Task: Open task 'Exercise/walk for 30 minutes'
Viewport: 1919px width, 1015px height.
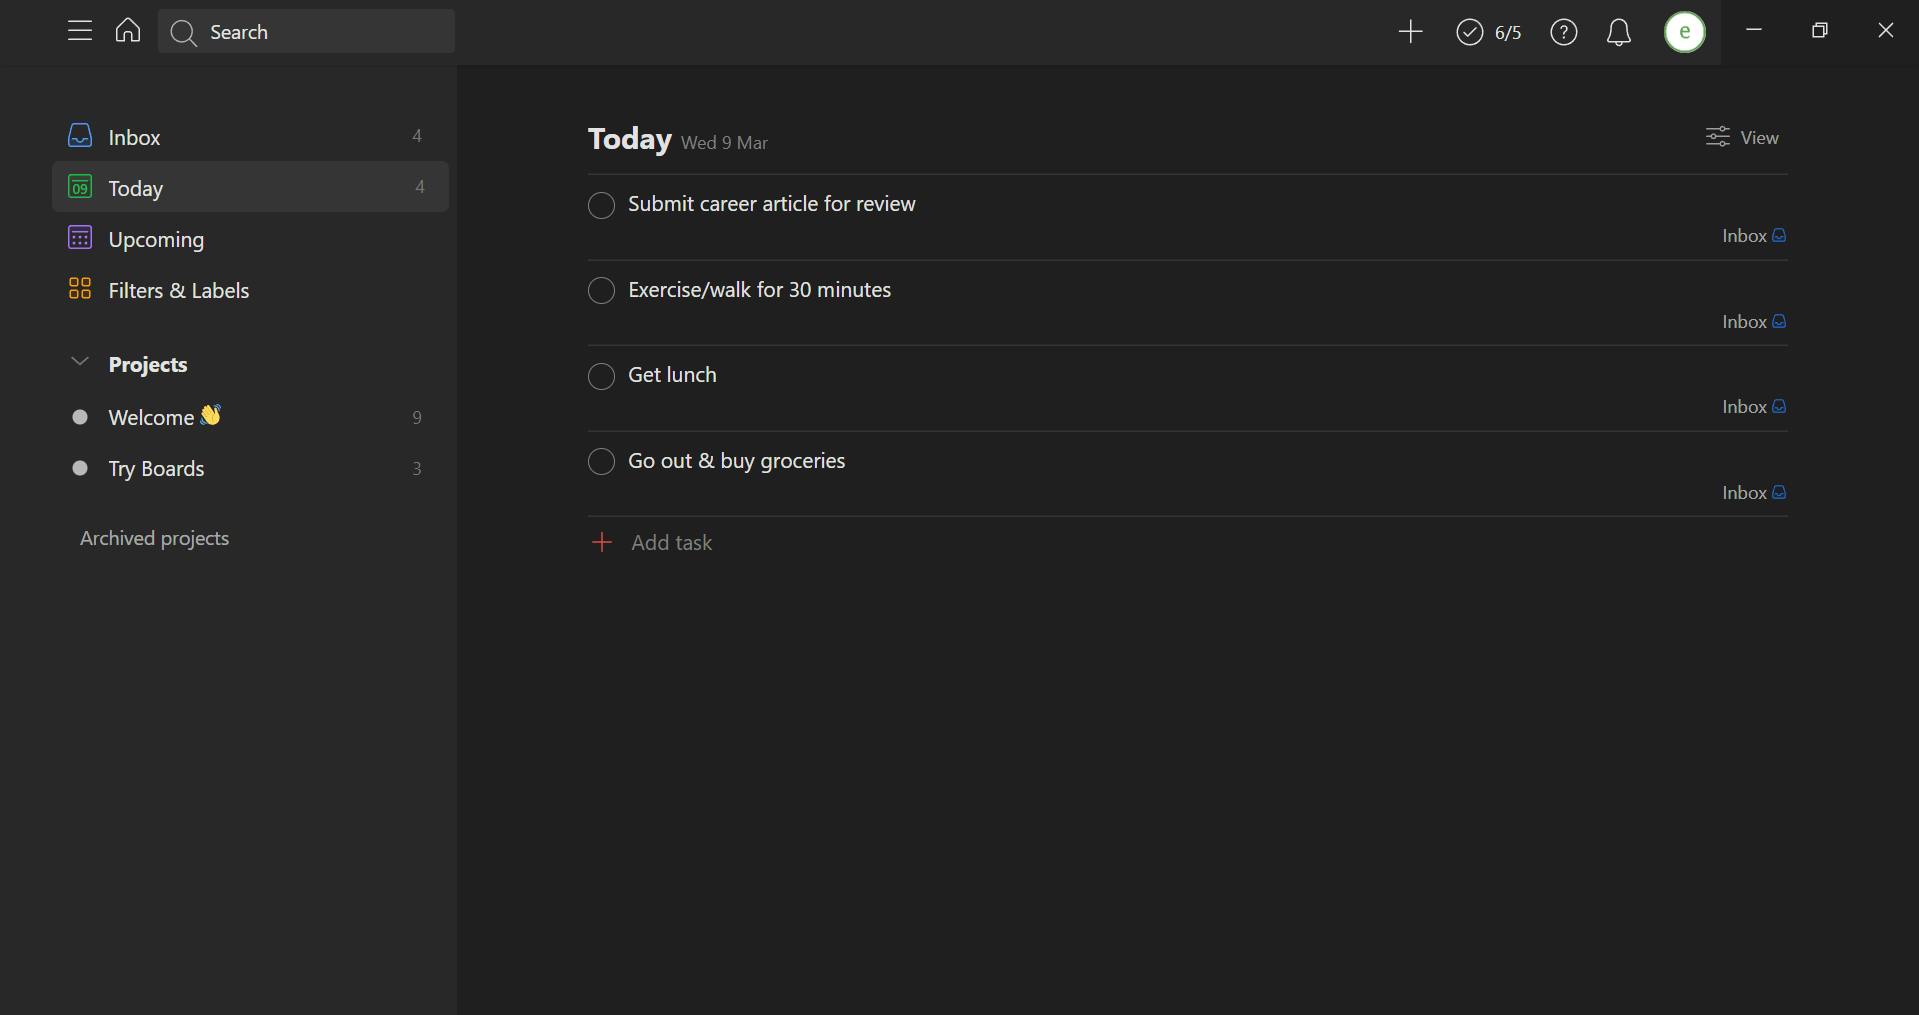Action: pos(759,290)
